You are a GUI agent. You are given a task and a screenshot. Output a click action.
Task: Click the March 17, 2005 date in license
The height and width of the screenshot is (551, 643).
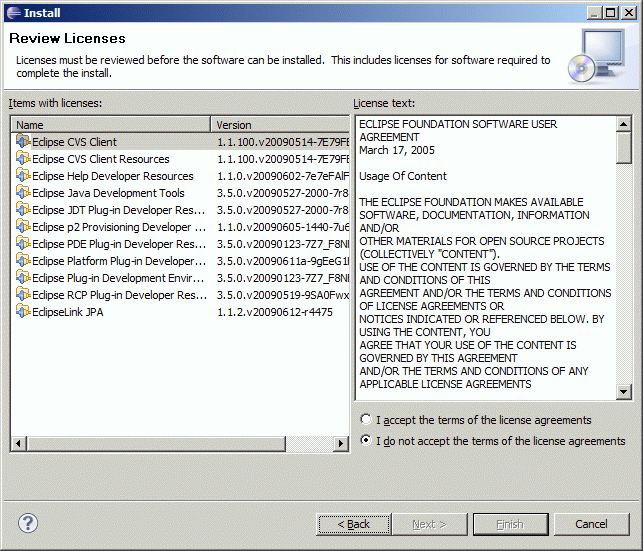[397, 150]
